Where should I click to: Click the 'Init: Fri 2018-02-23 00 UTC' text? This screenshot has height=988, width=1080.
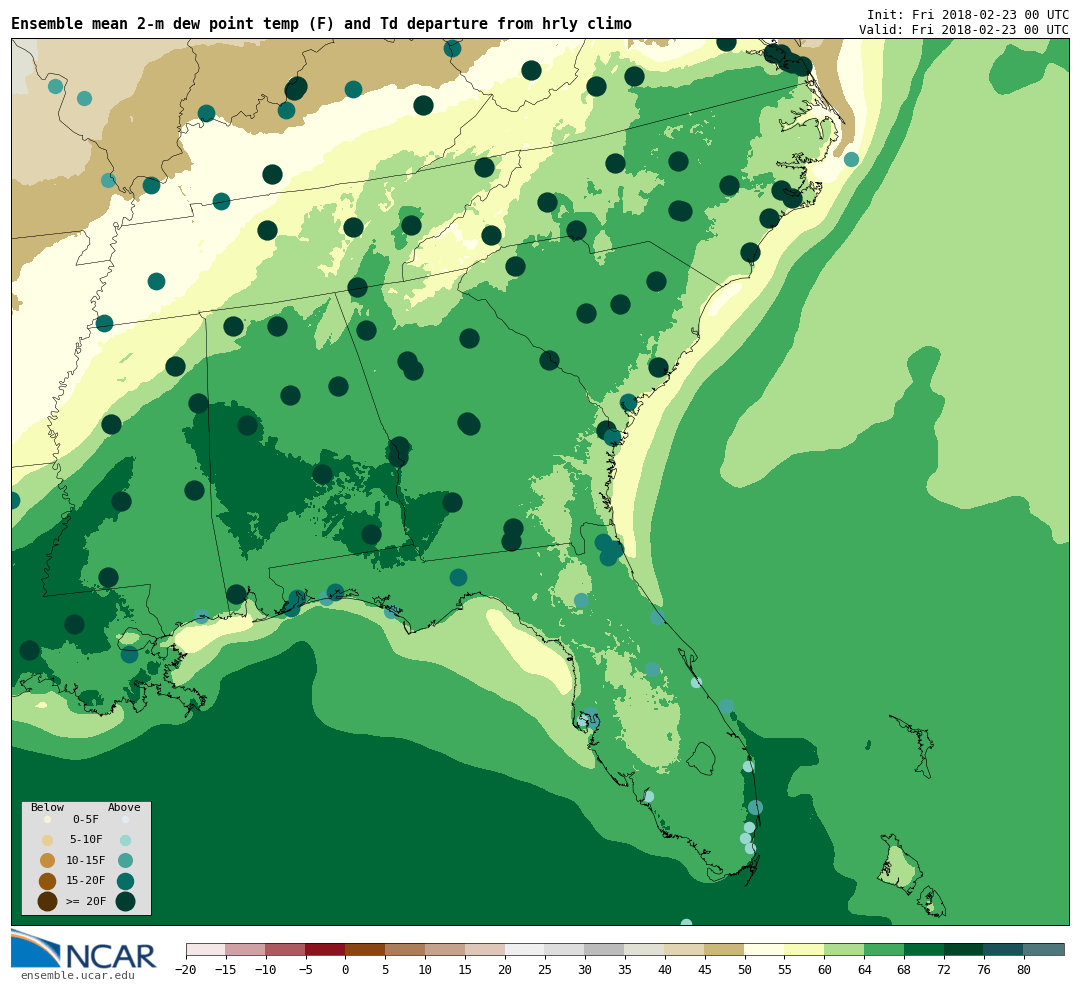pos(967,15)
